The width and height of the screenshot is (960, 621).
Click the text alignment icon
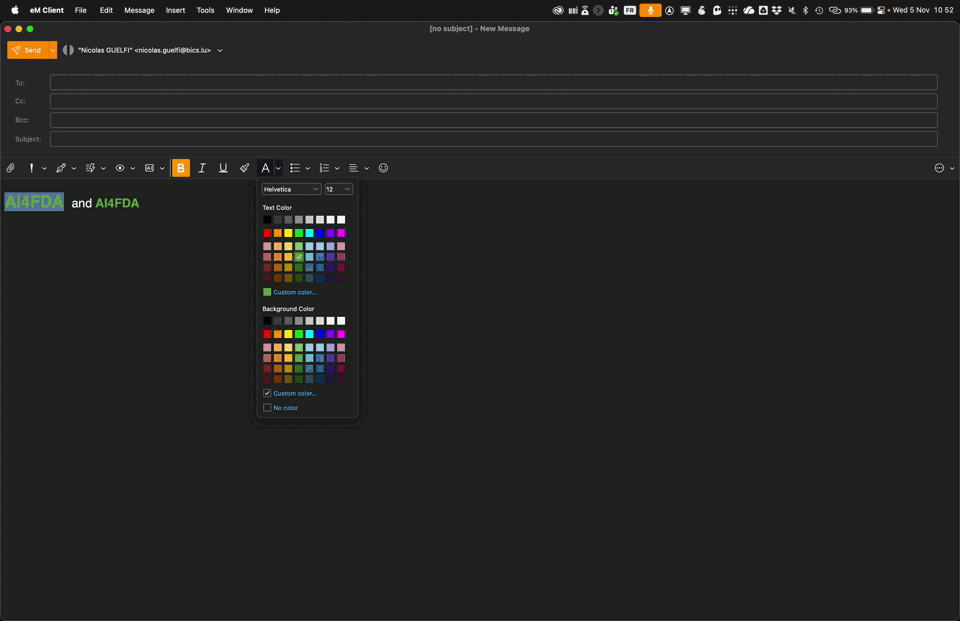click(353, 168)
